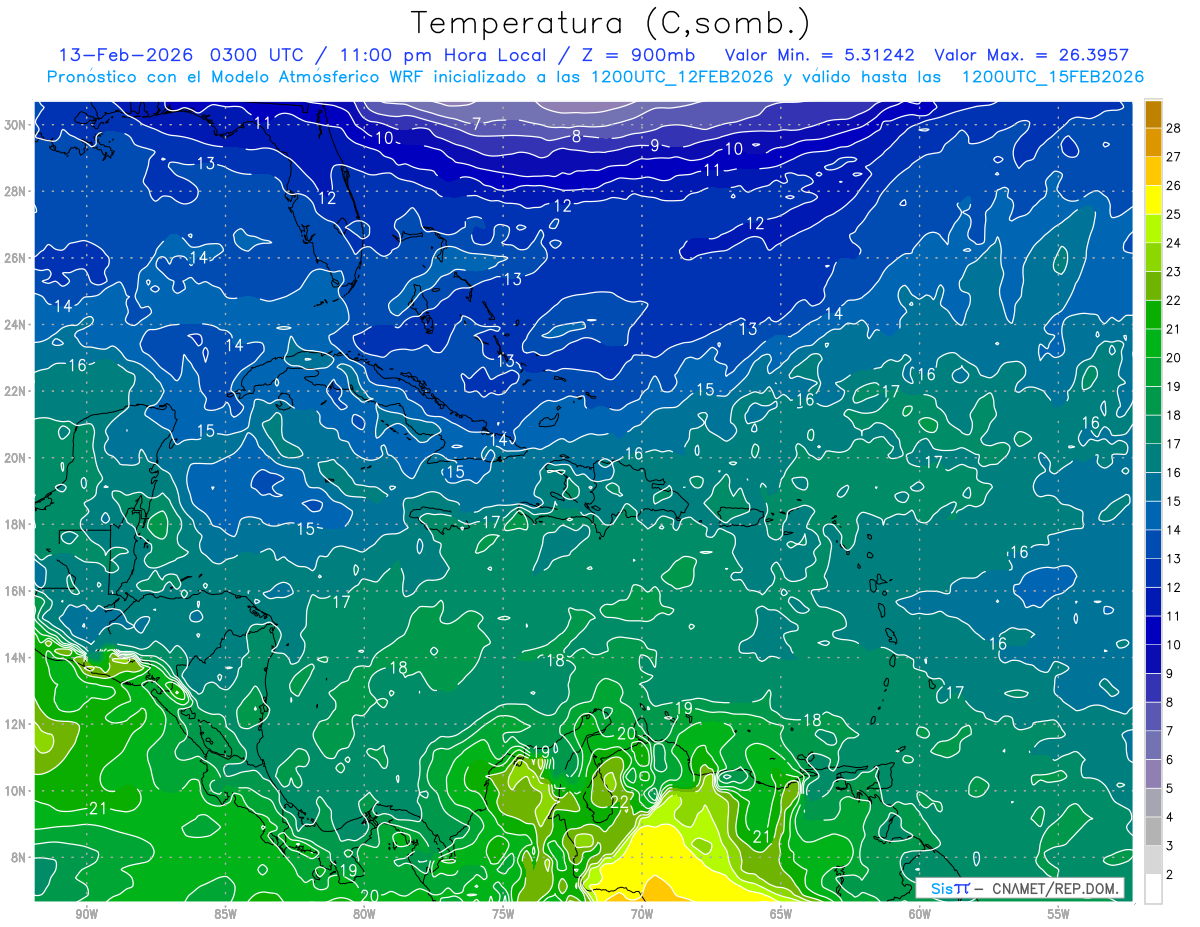1200x927 pixels.
Task: Click the color bar value 10
Action: coord(1175,645)
